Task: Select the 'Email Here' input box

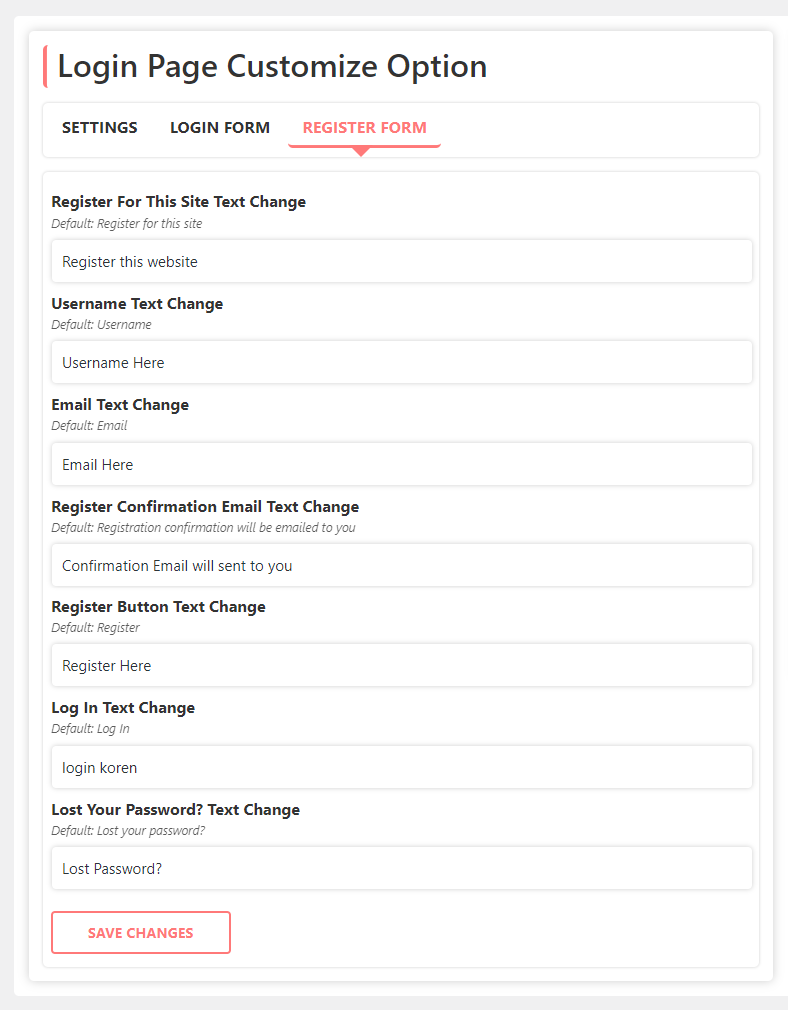Action: click(401, 465)
